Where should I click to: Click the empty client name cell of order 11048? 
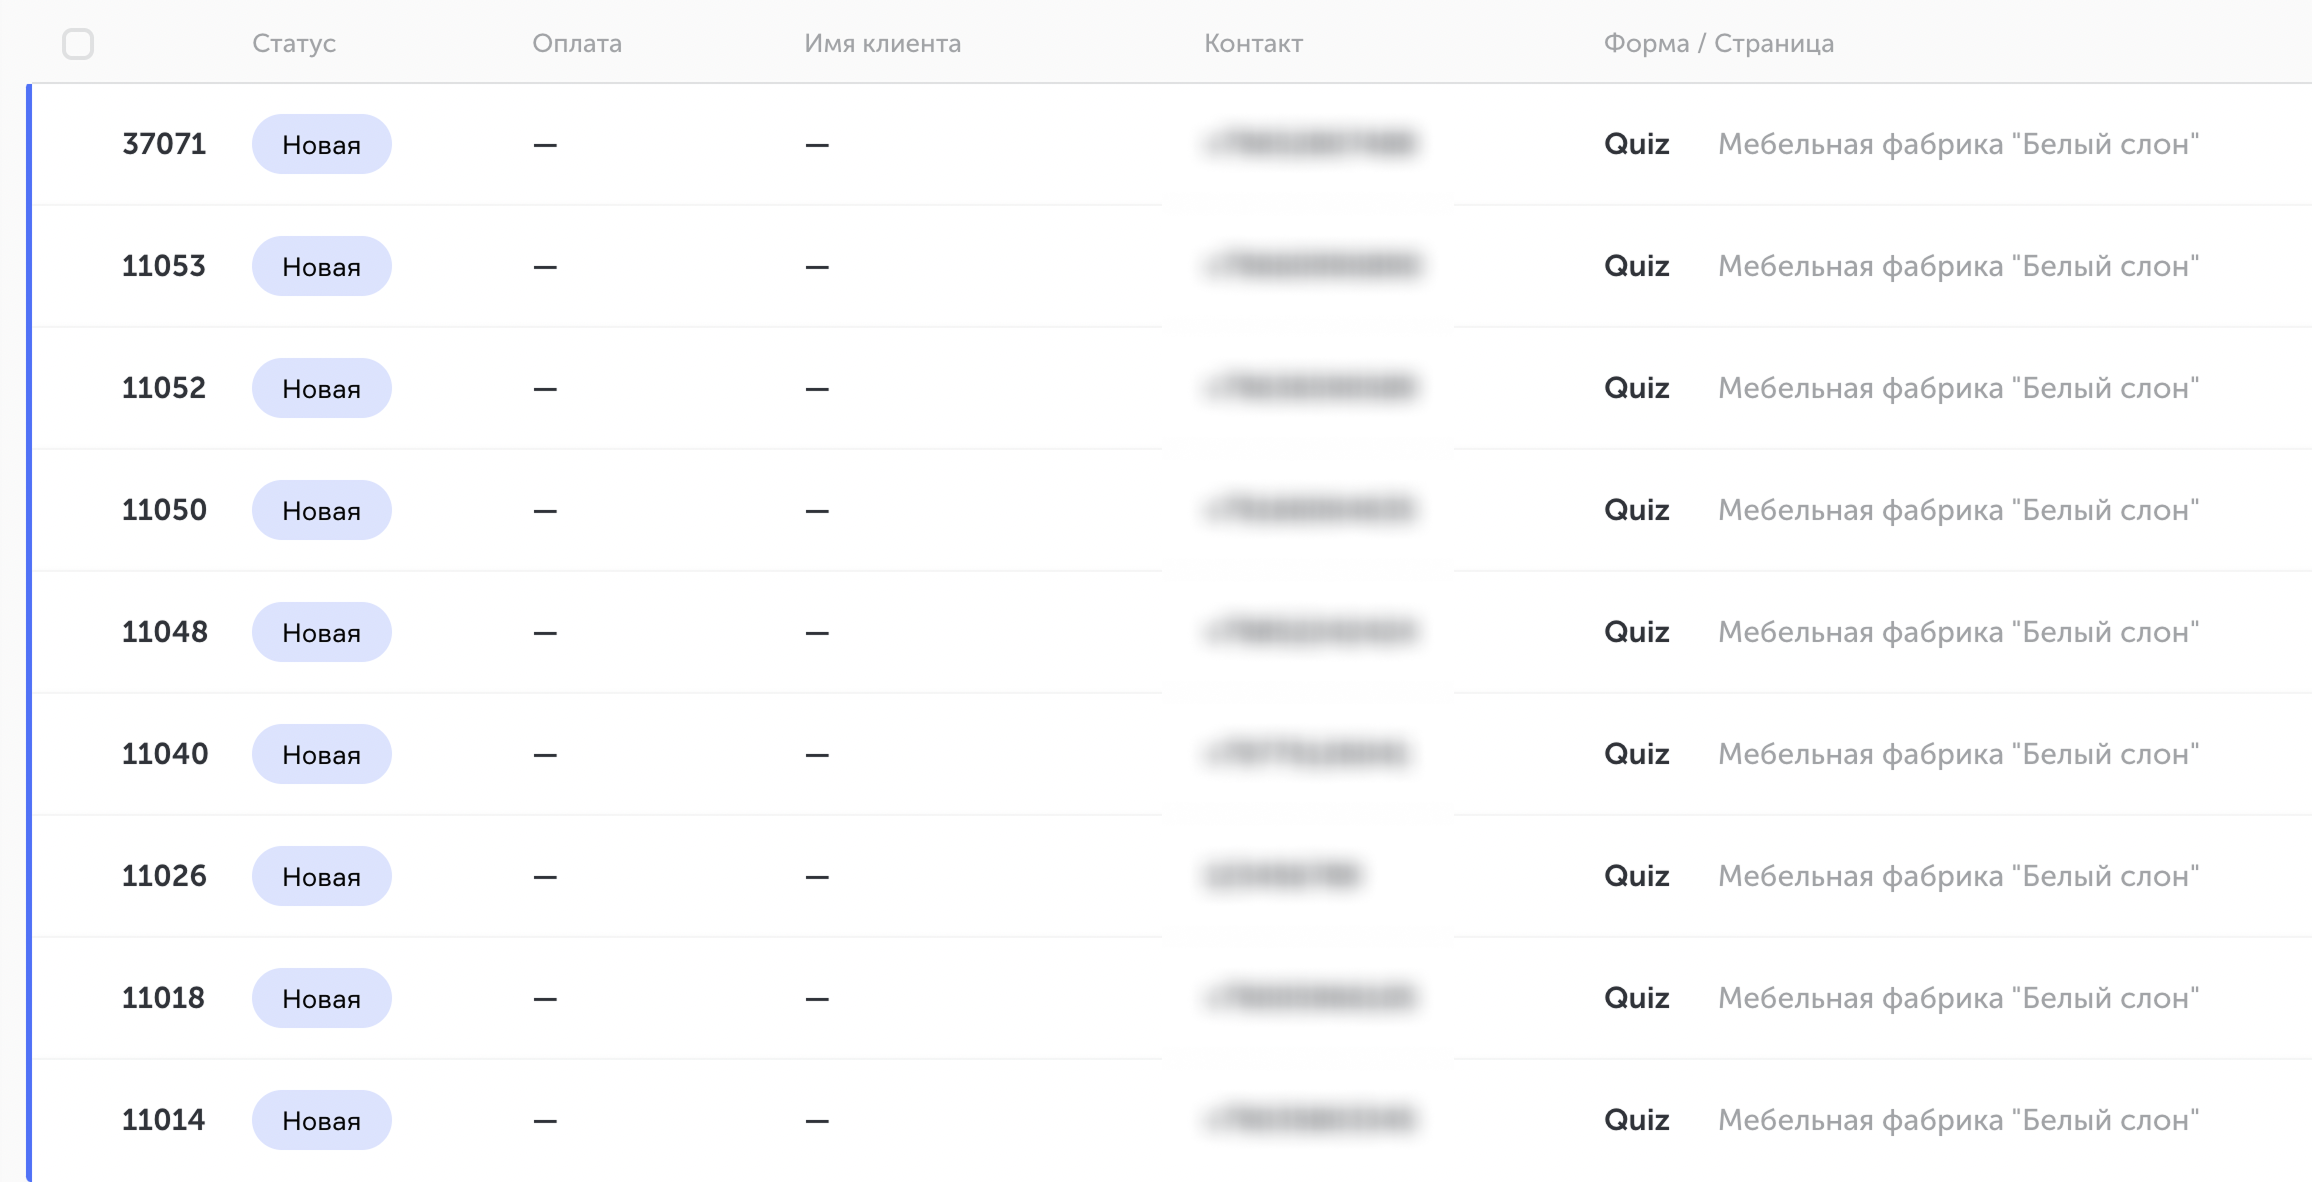click(x=817, y=632)
